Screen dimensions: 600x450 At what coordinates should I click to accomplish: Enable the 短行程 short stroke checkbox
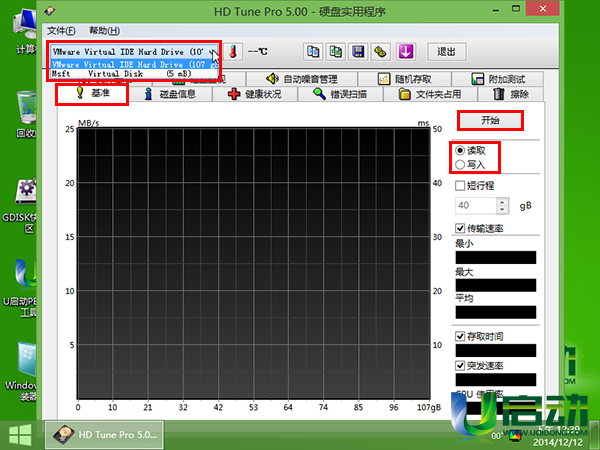(x=460, y=186)
